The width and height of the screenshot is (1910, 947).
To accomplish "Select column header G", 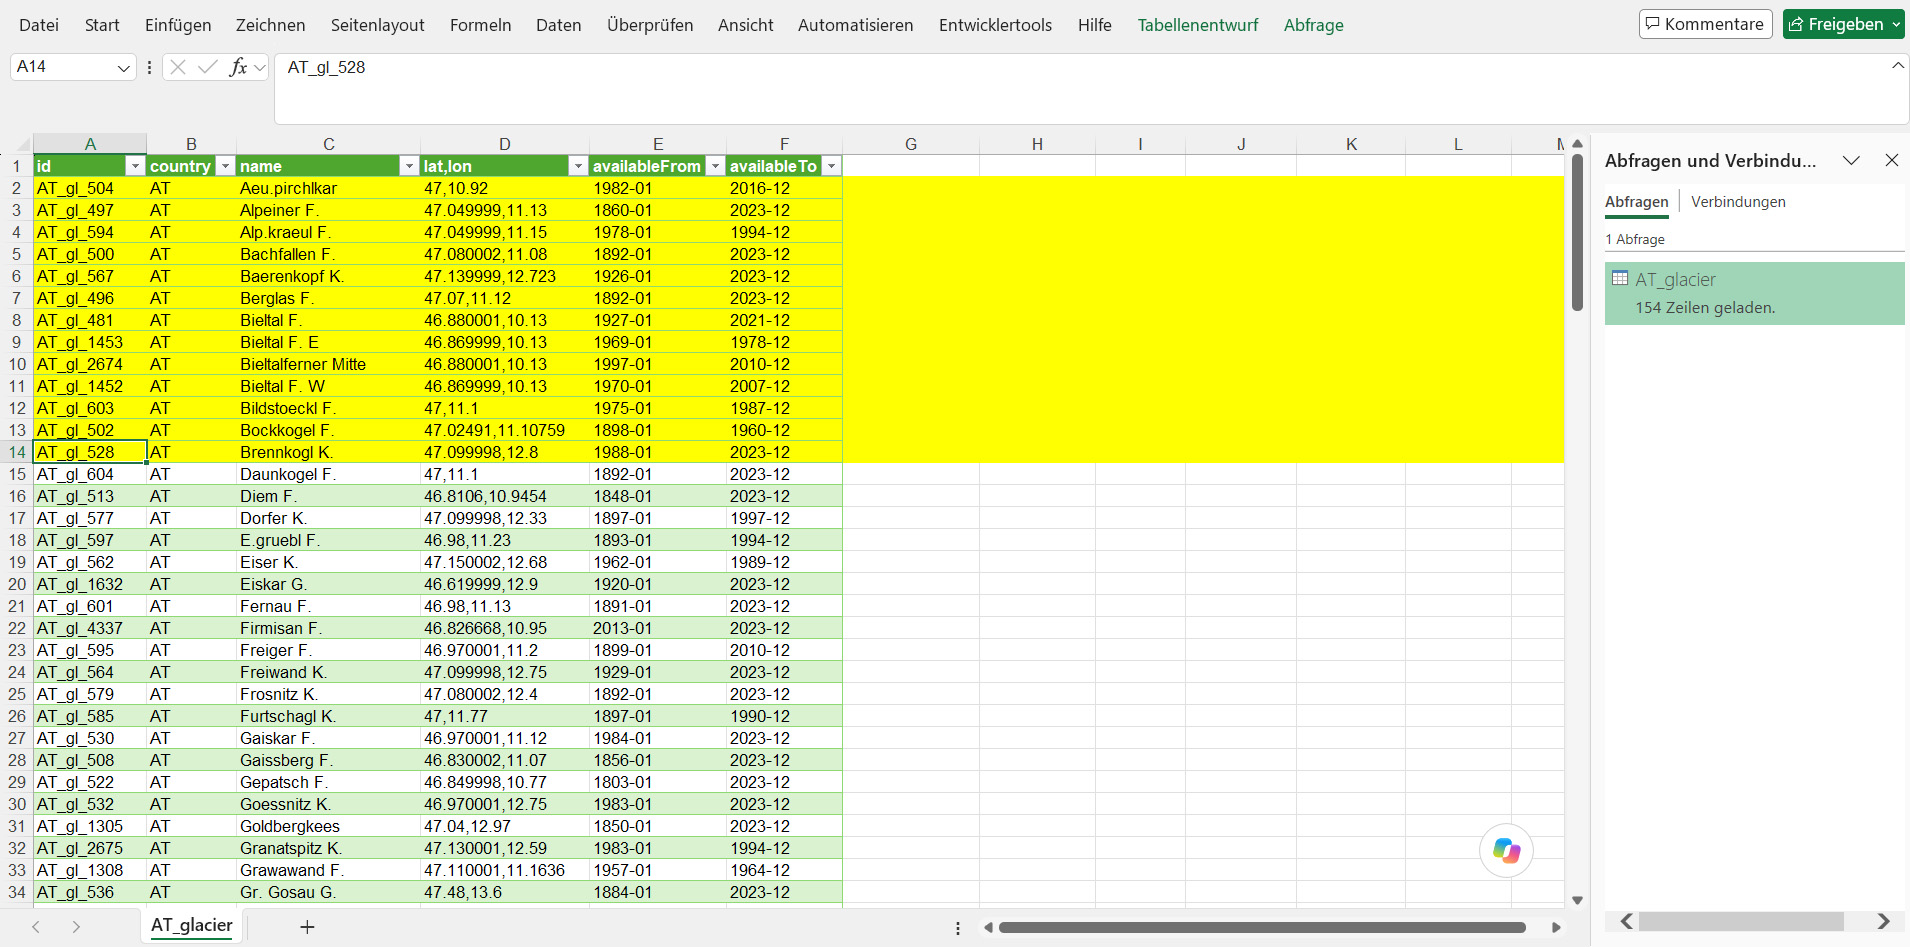I will click(x=910, y=144).
